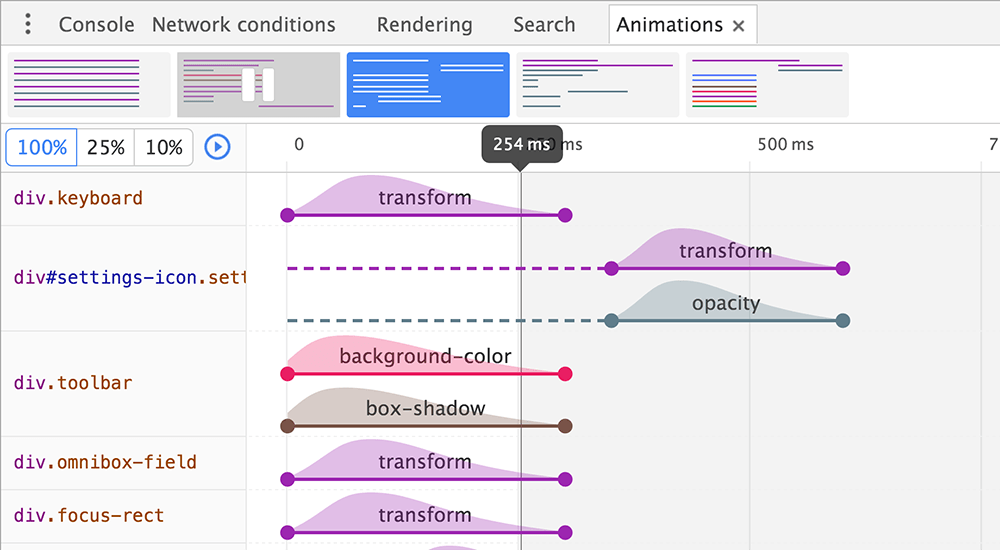Close the Animations tab
Image resolution: width=1000 pixels, height=550 pixels.
[739, 26]
